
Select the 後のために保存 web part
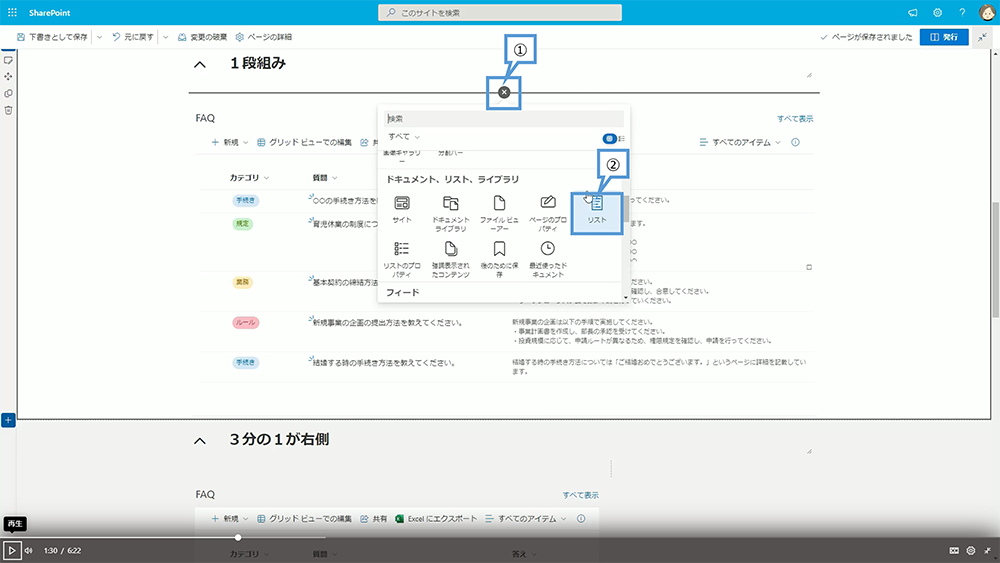tap(499, 259)
